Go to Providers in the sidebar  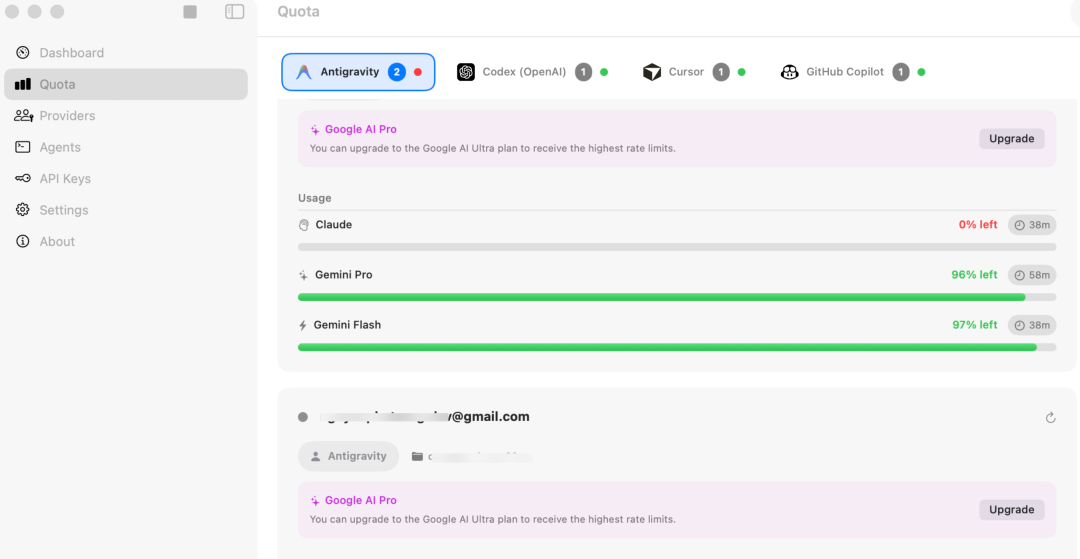[x=125, y=116]
